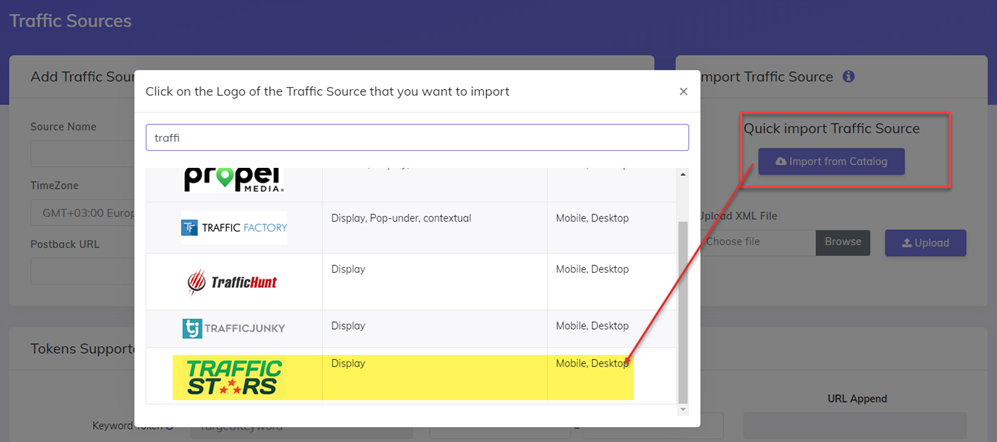Click scrollbar up arrow in catalog list
This screenshot has width=997, height=442.
click(684, 174)
